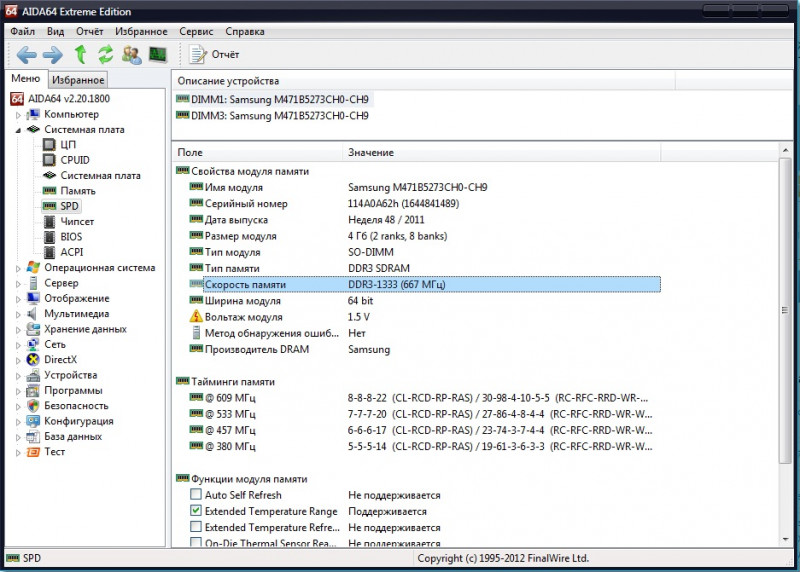Open the green graph monitor toolbar icon

click(x=158, y=54)
